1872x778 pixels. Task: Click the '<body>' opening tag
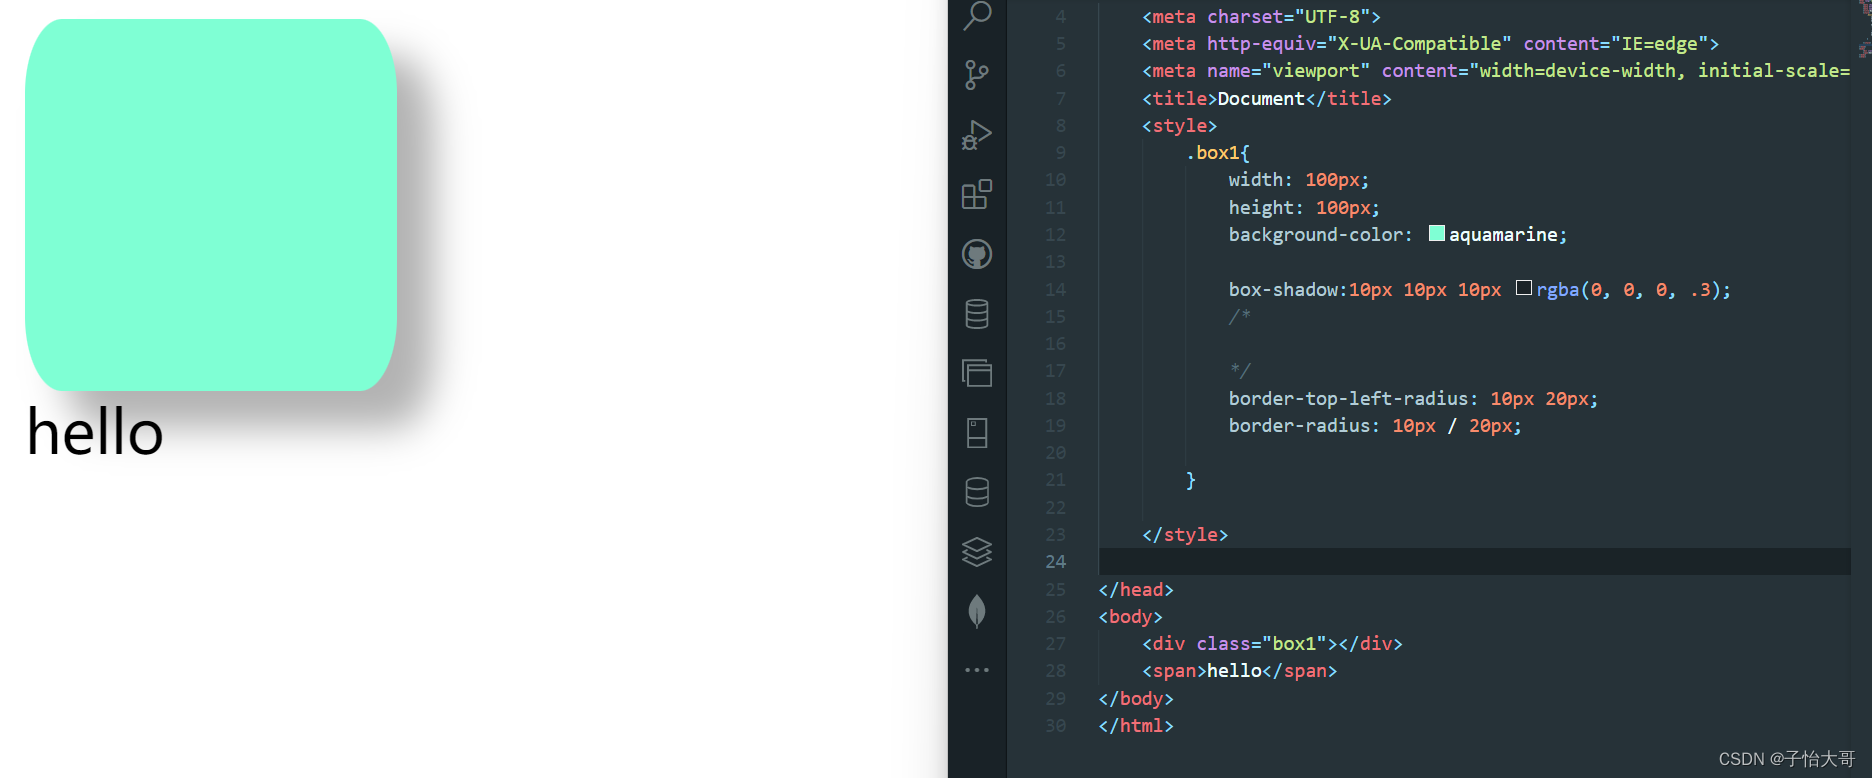coord(1131,617)
